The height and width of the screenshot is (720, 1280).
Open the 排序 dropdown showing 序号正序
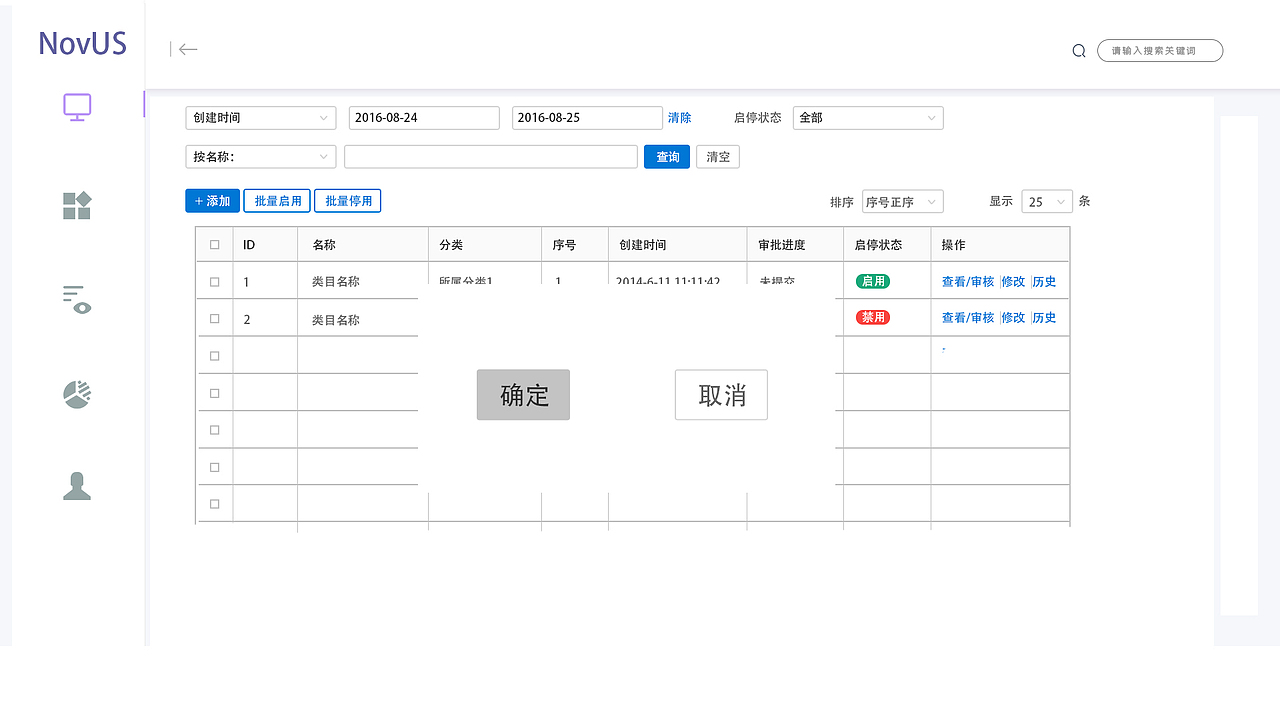(902, 201)
